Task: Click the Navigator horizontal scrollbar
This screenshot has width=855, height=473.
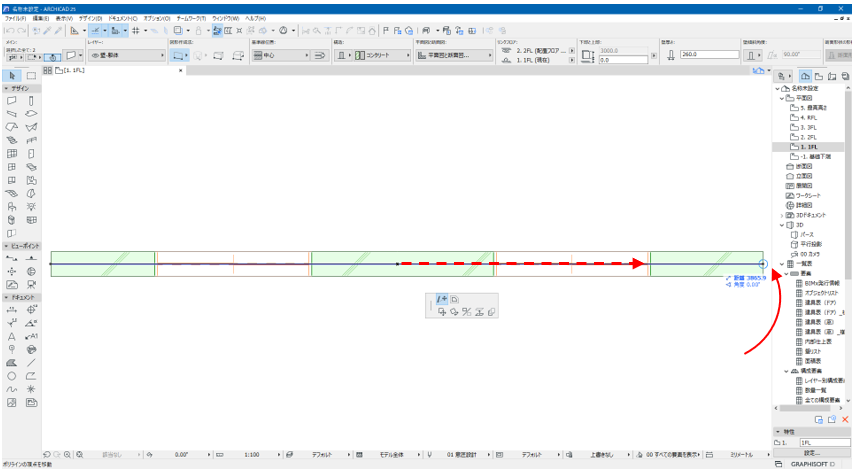Action: [804, 408]
